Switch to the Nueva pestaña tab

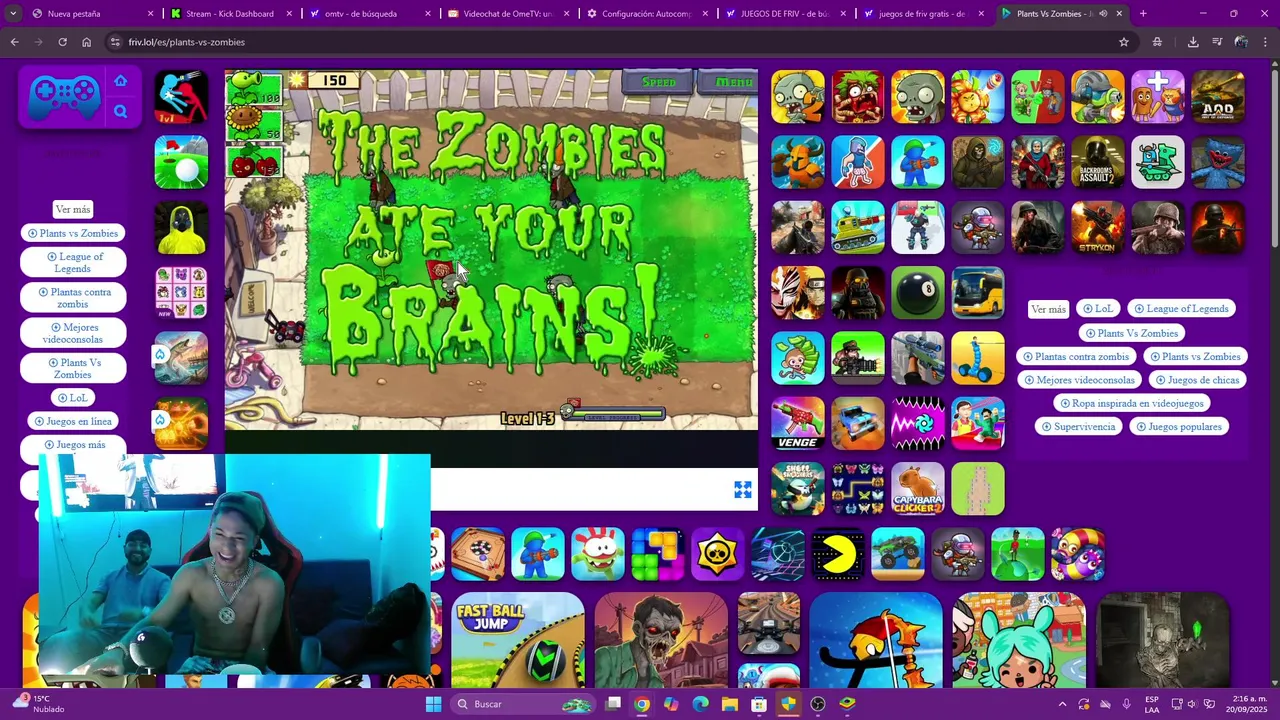coord(92,14)
